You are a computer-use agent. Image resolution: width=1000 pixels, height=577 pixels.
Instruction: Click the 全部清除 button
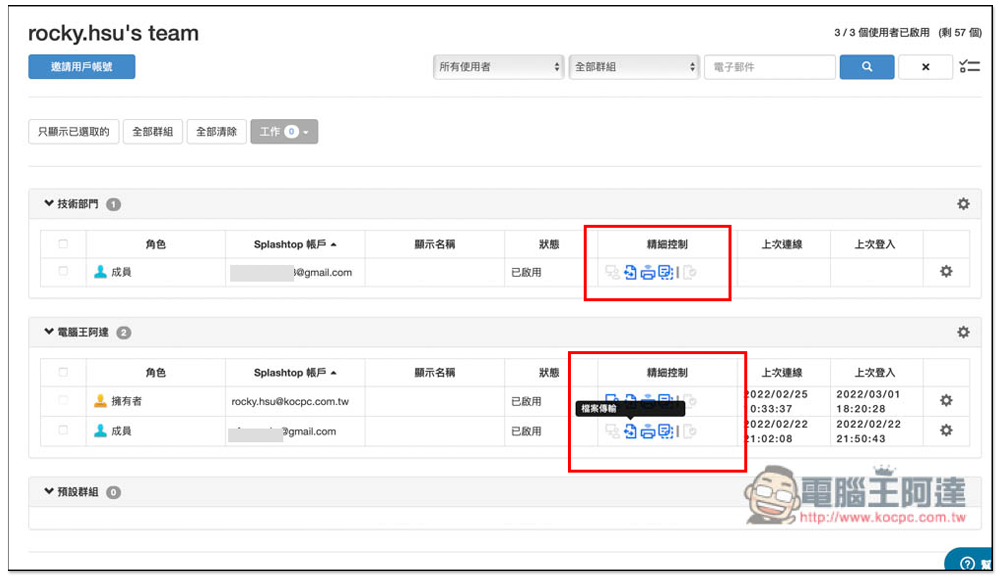pyautogui.click(x=216, y=132)
